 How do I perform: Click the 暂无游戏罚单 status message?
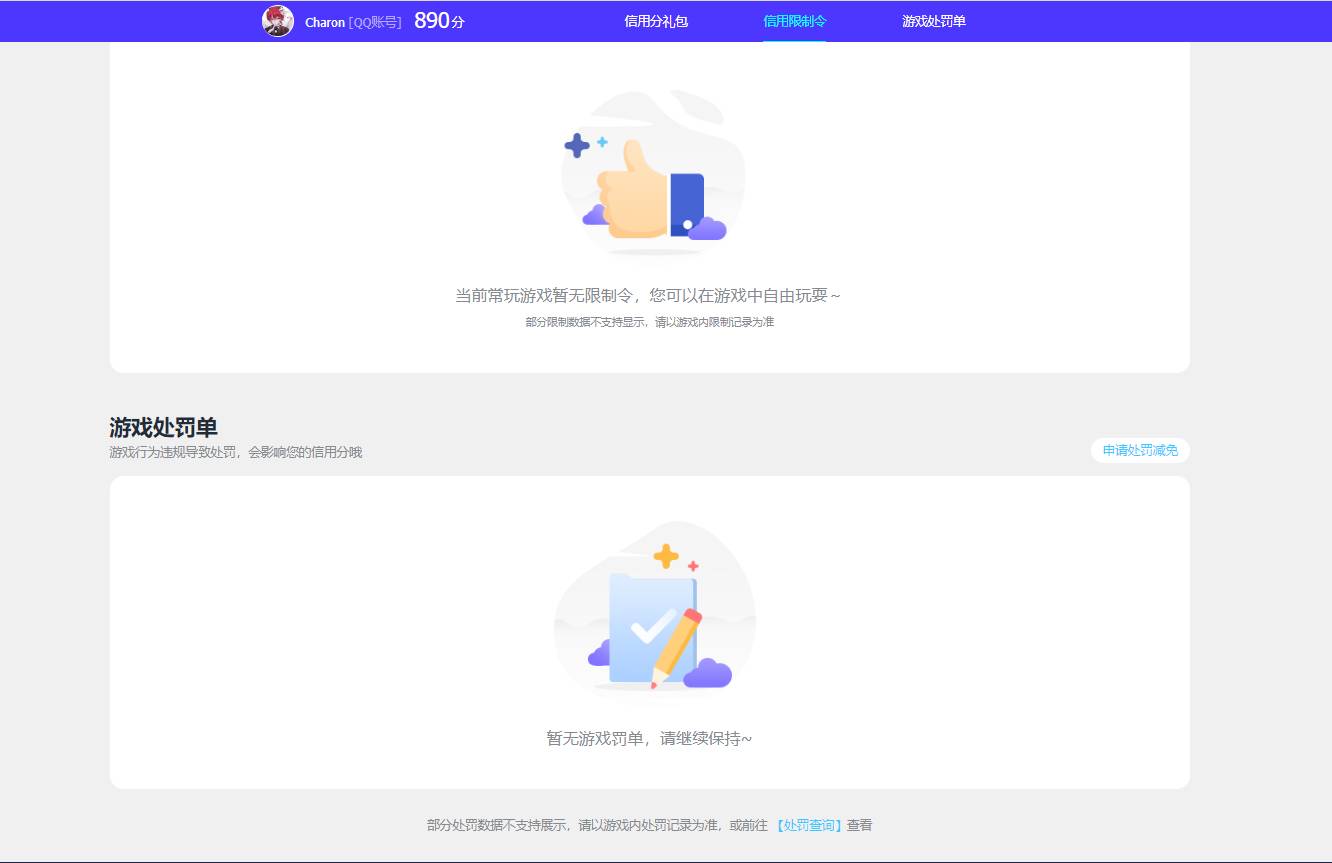(649, 739)
